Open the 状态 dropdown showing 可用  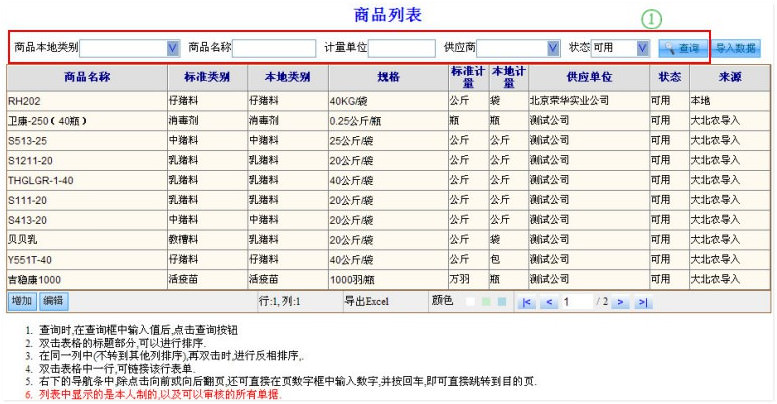point(642,47)
